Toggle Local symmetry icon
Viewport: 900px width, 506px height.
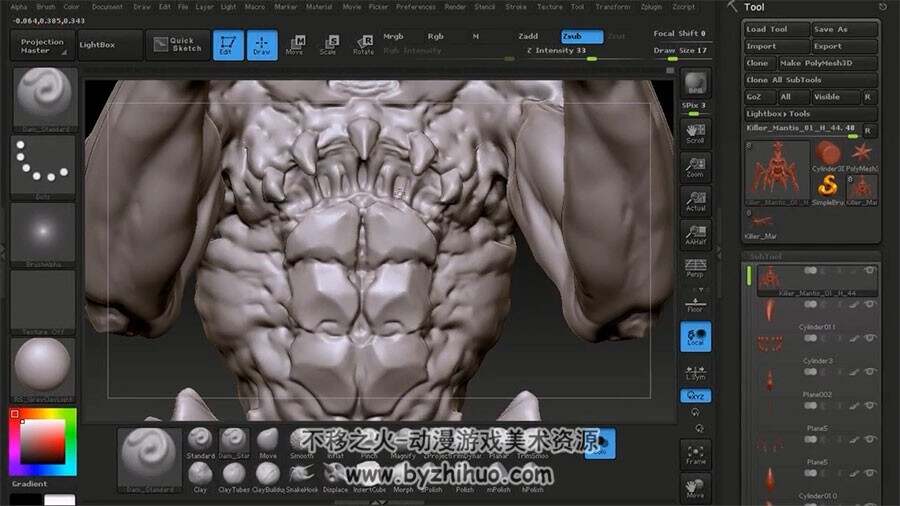click(695, 336)
